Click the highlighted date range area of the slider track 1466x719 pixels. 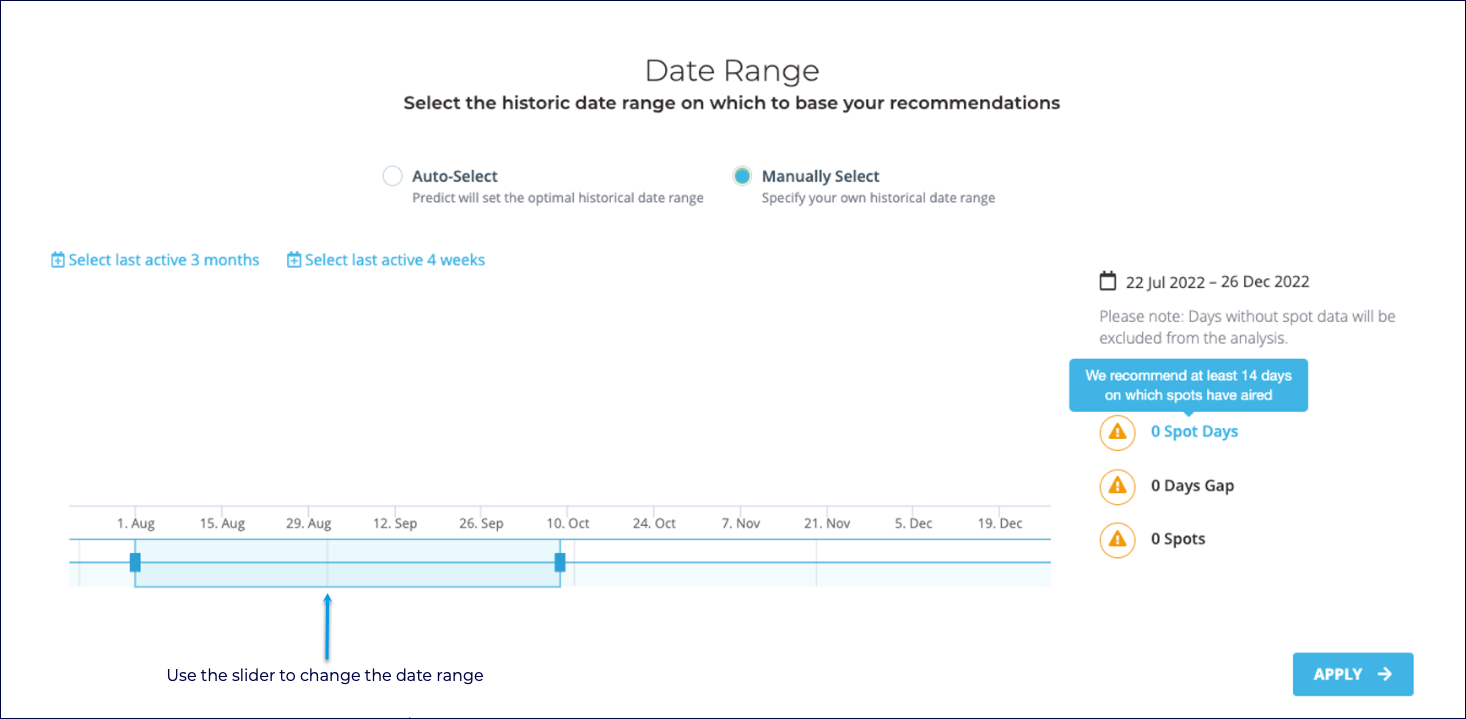(348, 562)
